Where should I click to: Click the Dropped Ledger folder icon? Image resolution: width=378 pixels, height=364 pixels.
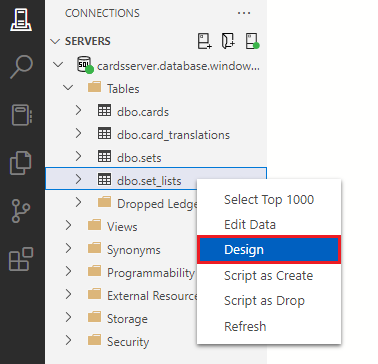104,203
